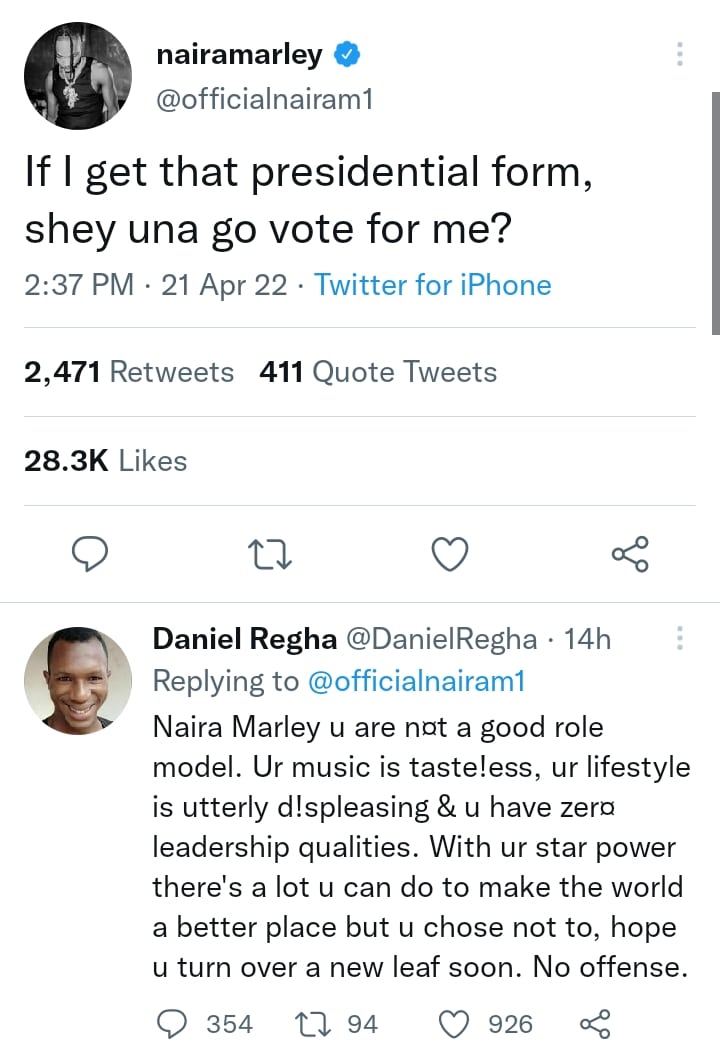Click the blue verified badge beside nairamarley
720x1053 pixels.
coord(347,55)
